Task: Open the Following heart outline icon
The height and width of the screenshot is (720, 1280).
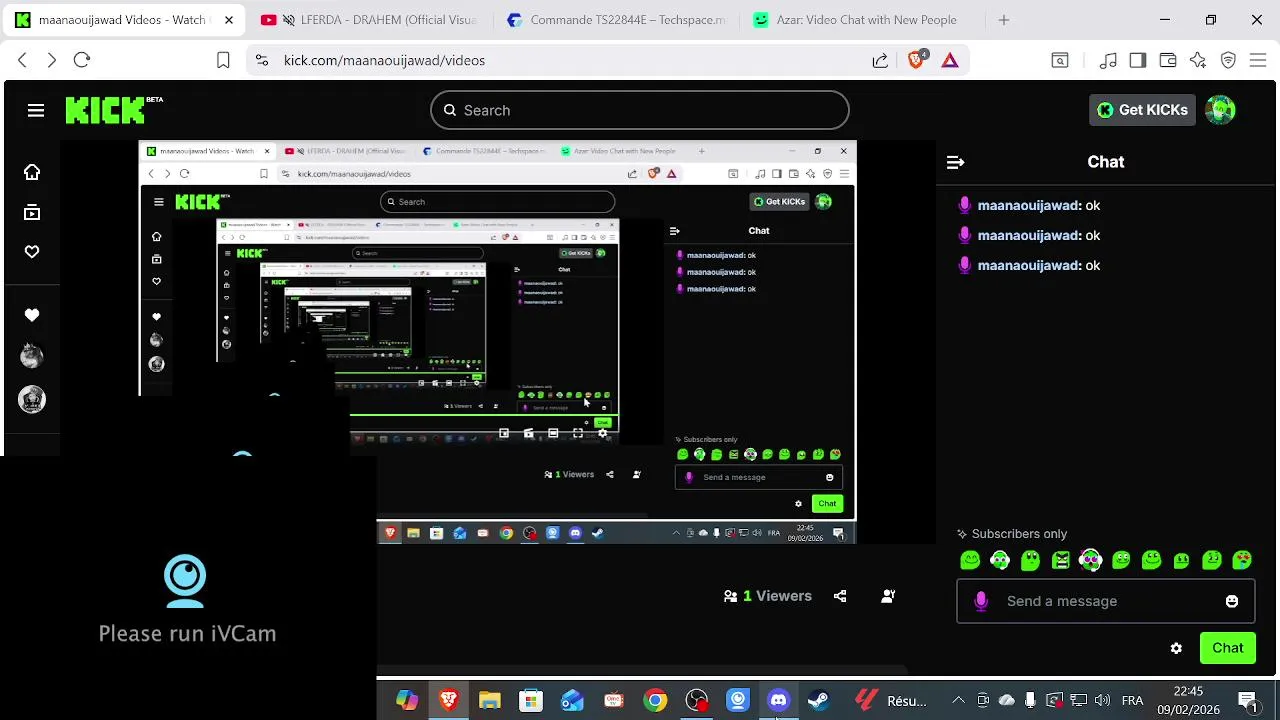Action: click(x=32, y=252)
